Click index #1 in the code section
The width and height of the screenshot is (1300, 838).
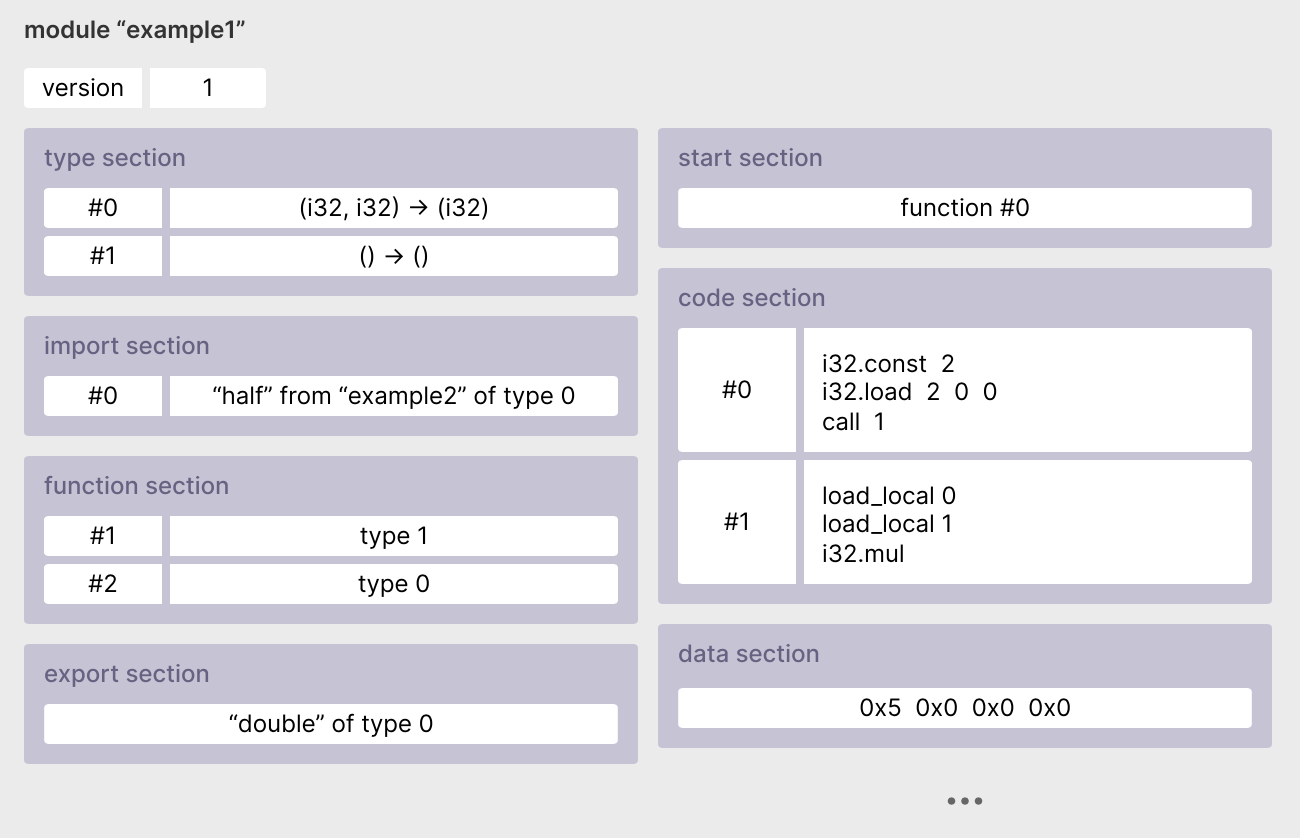[737, 522]
